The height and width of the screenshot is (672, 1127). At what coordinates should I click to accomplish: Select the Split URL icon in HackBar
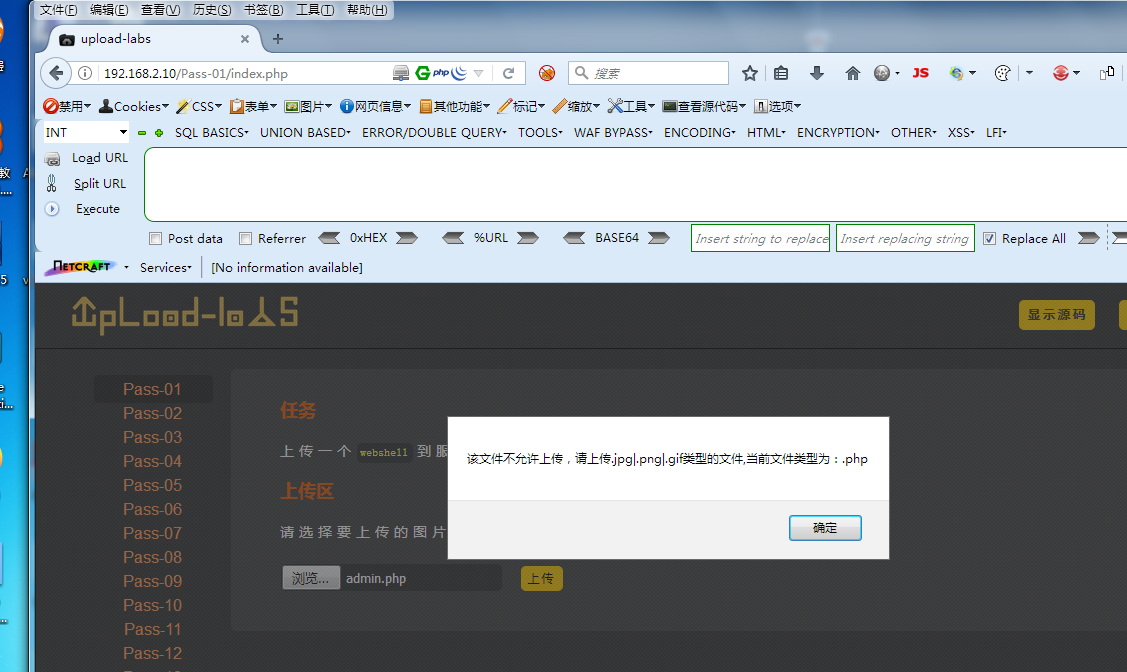click(x=53, y=183)
